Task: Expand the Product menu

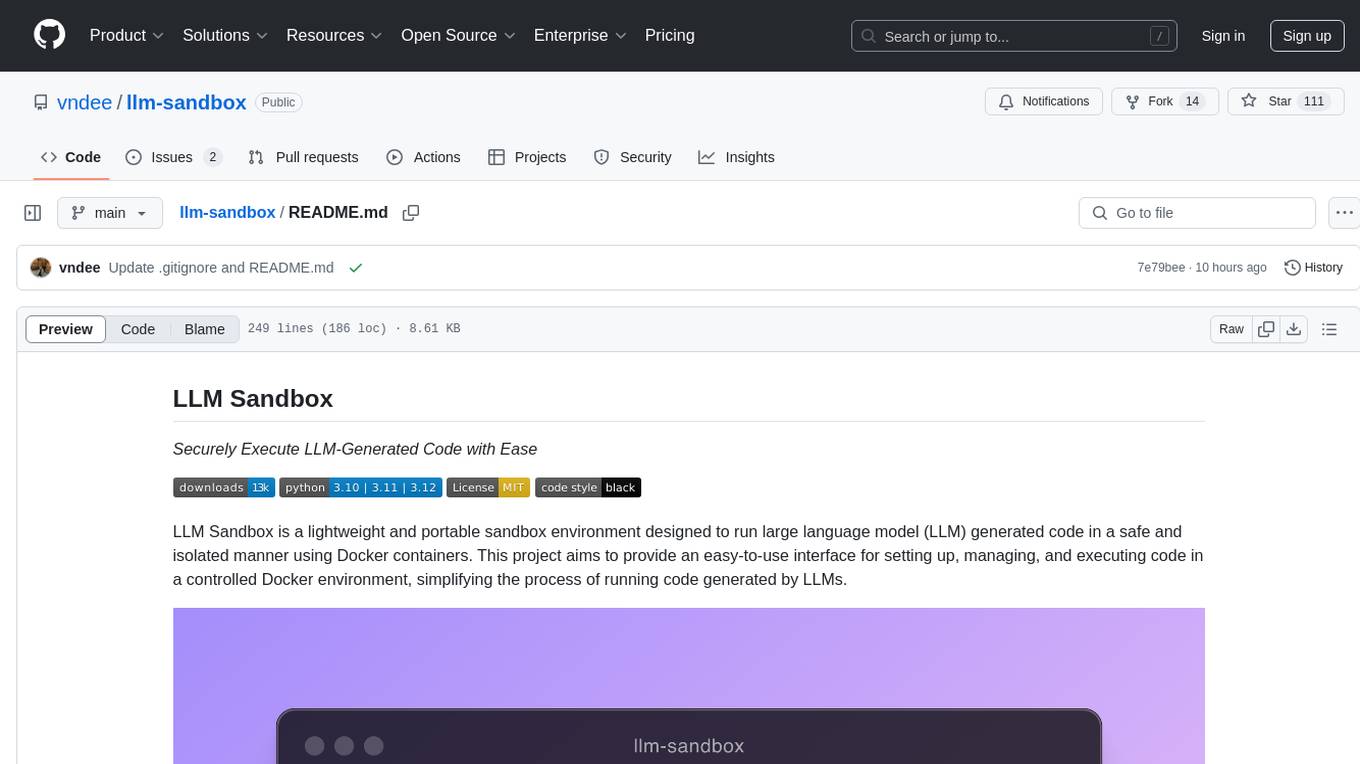Action: 127,35
